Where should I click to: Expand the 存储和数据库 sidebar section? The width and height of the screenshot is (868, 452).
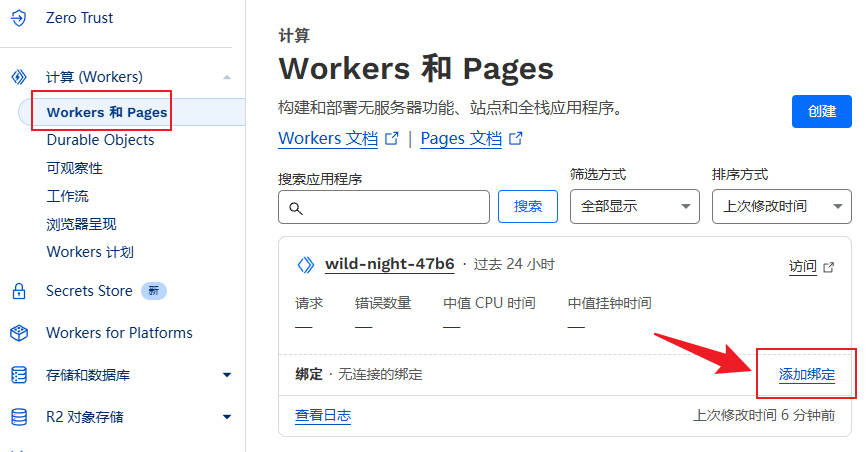pyautogui.click(x=227, y=375)
